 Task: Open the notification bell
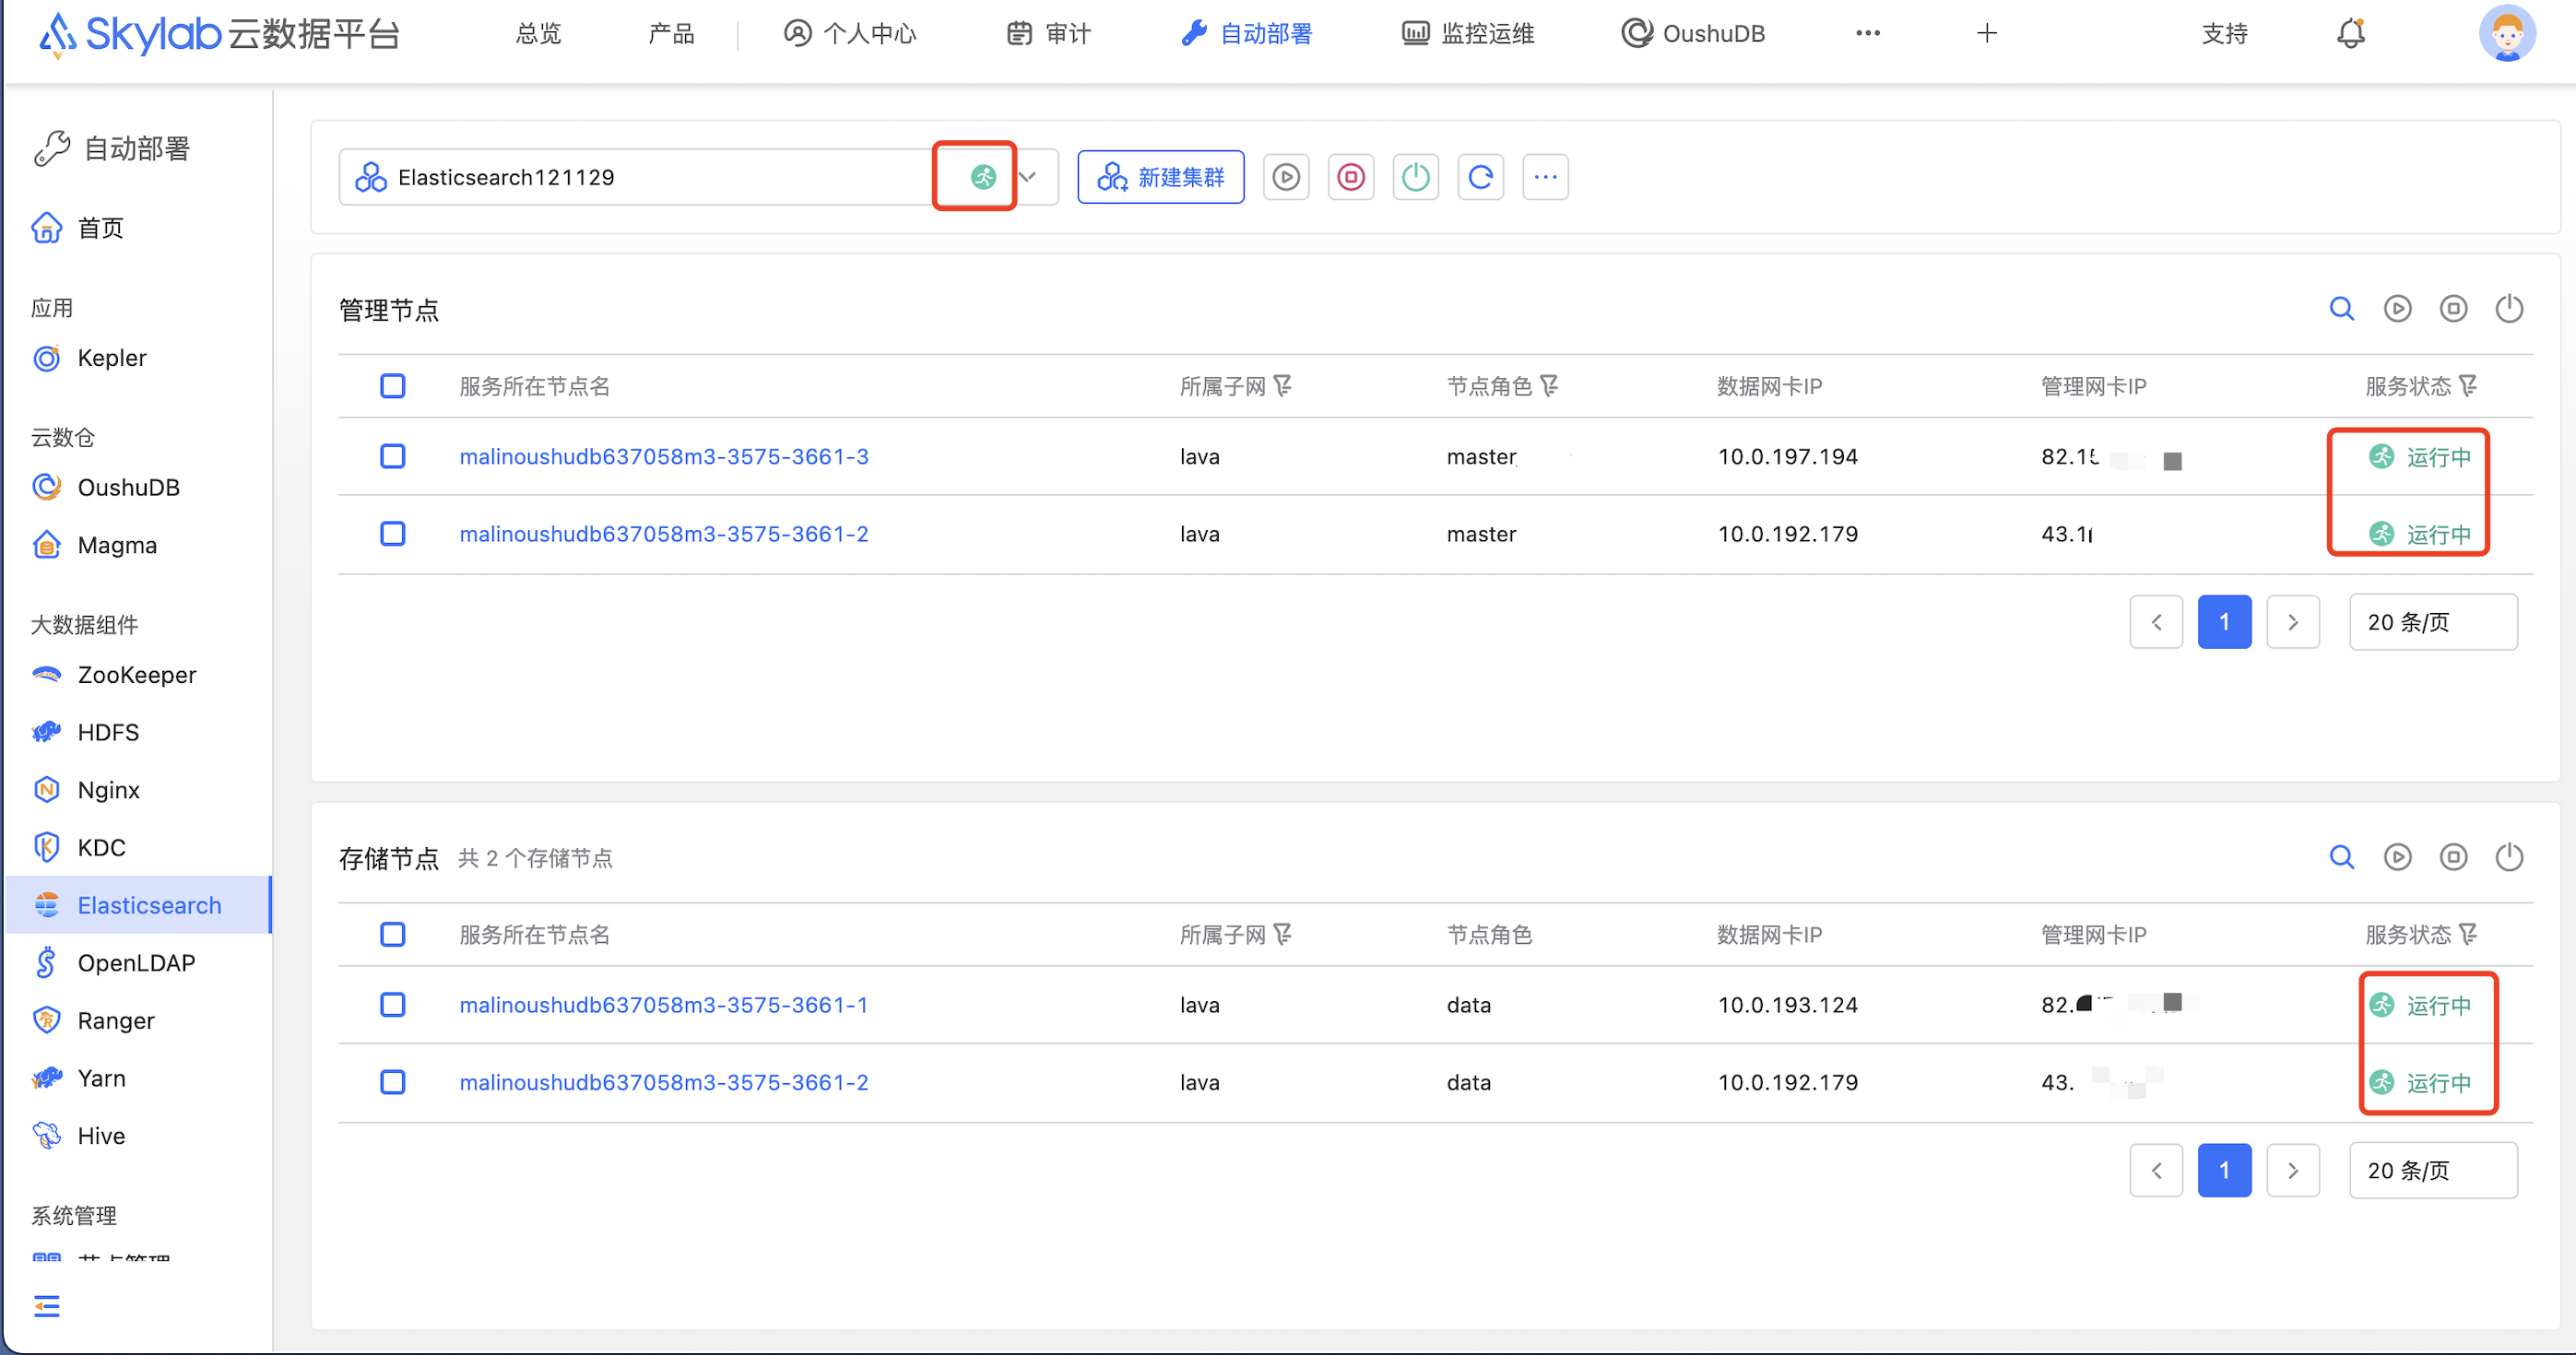pyautogui.click(x=2350, y=34)
